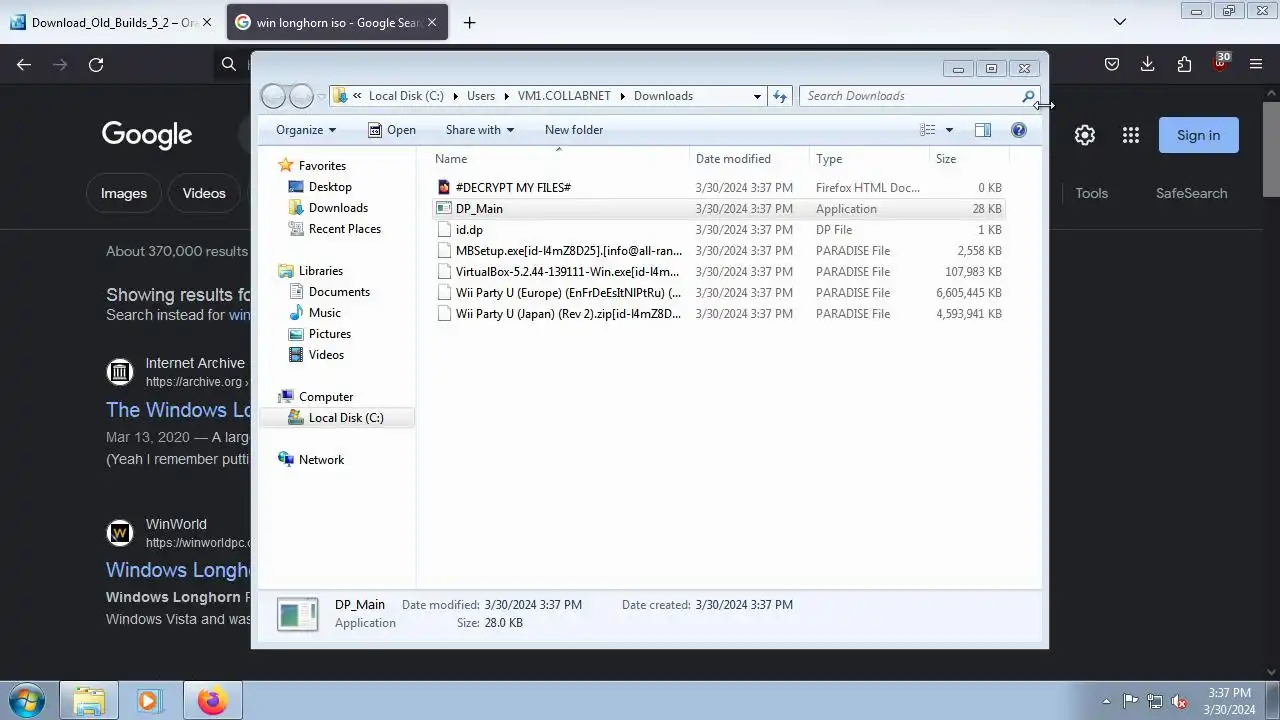The height and width of the screenshot is (720, 1280).
Task: Open Explorer help icon
Action: (x=1019, y=130)
